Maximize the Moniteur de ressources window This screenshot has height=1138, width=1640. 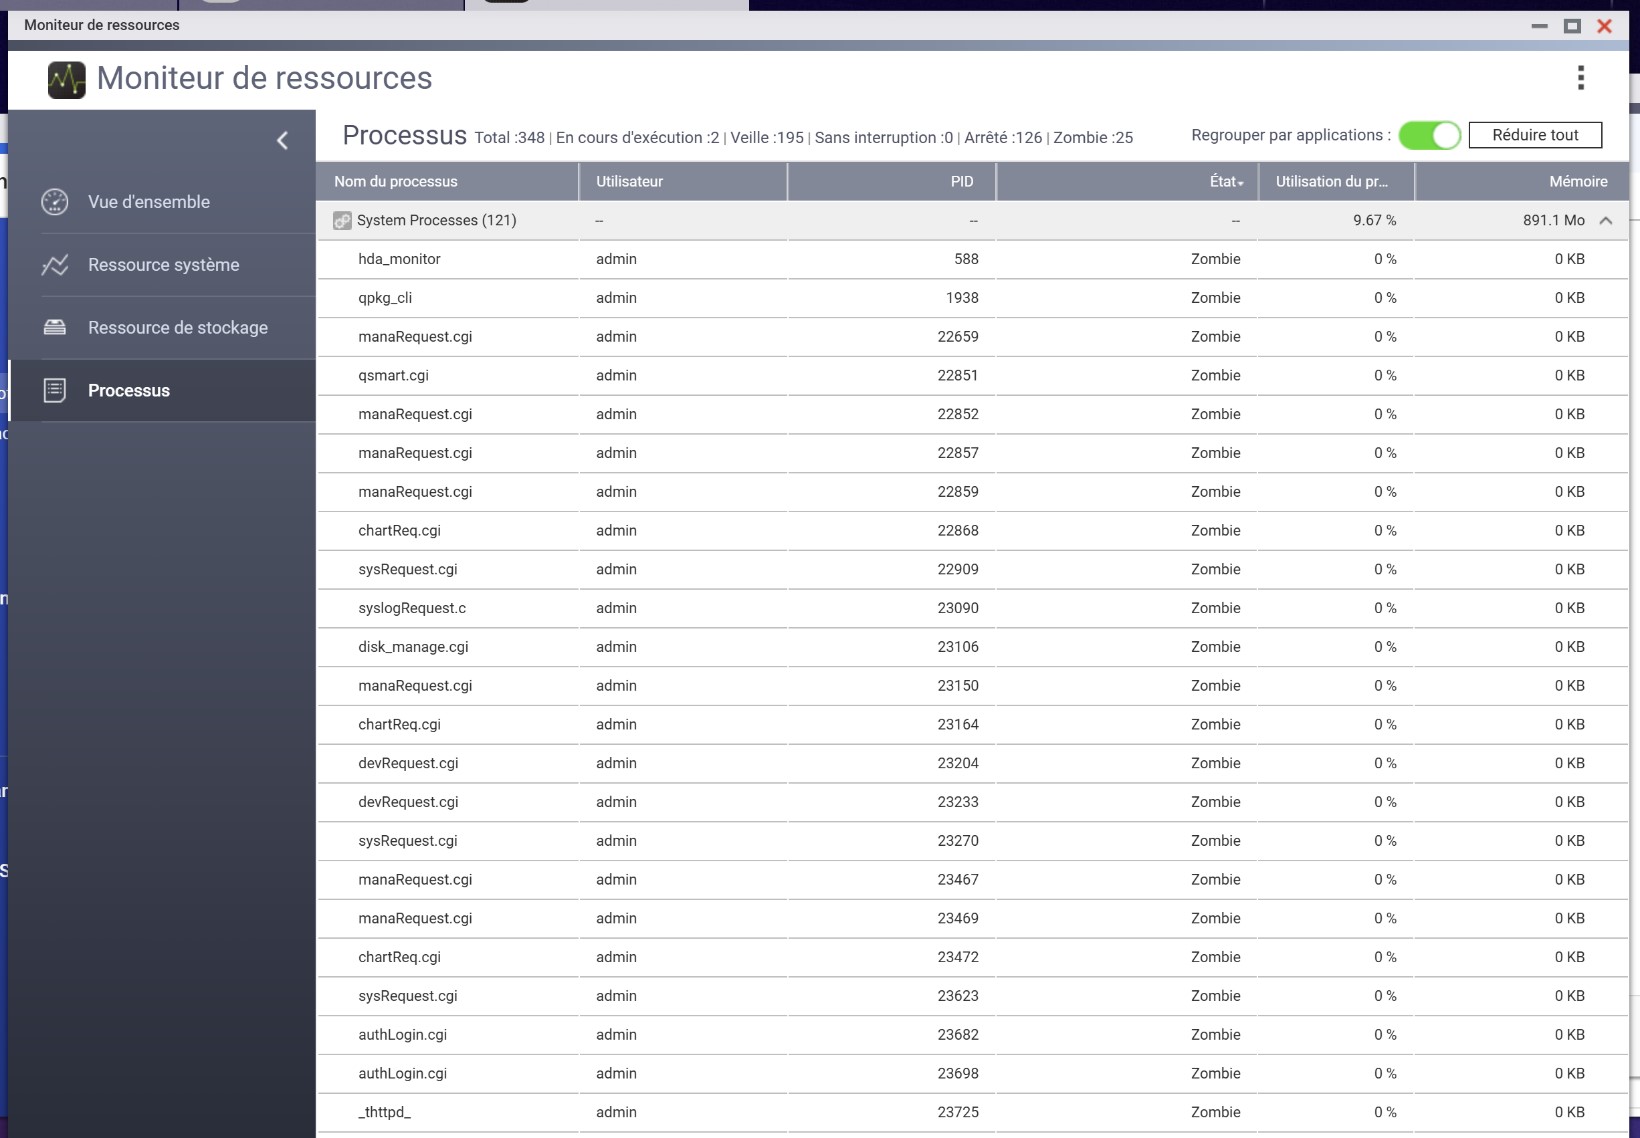1572,26
